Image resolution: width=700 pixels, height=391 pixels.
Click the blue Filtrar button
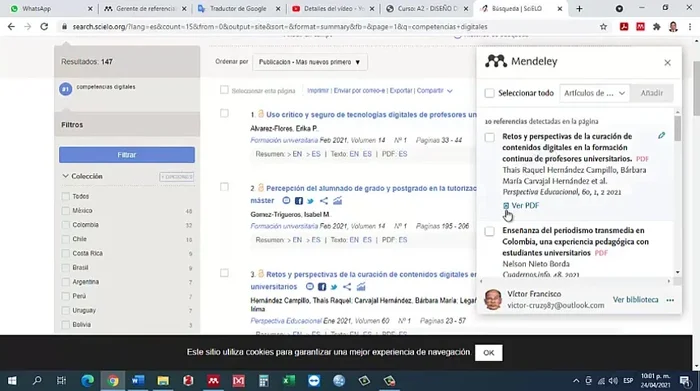click(x=127, y=155)
